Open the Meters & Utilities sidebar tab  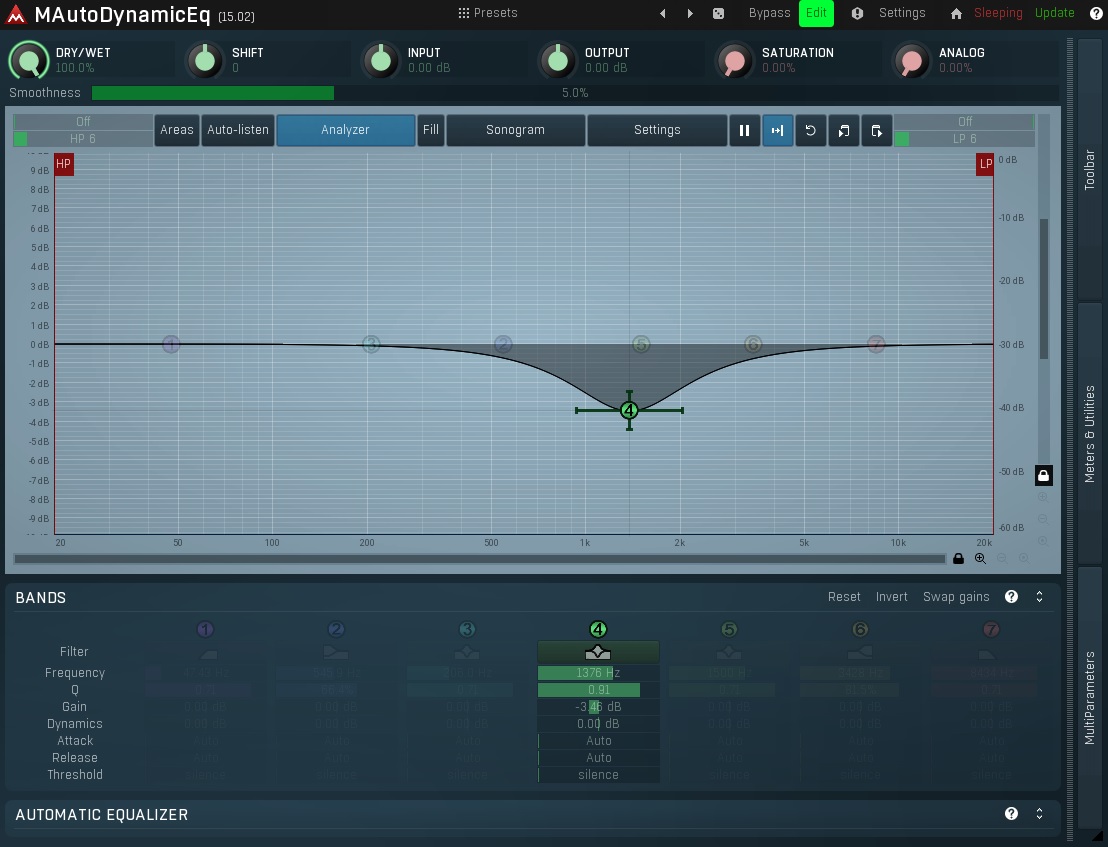tap(1092, 423)
